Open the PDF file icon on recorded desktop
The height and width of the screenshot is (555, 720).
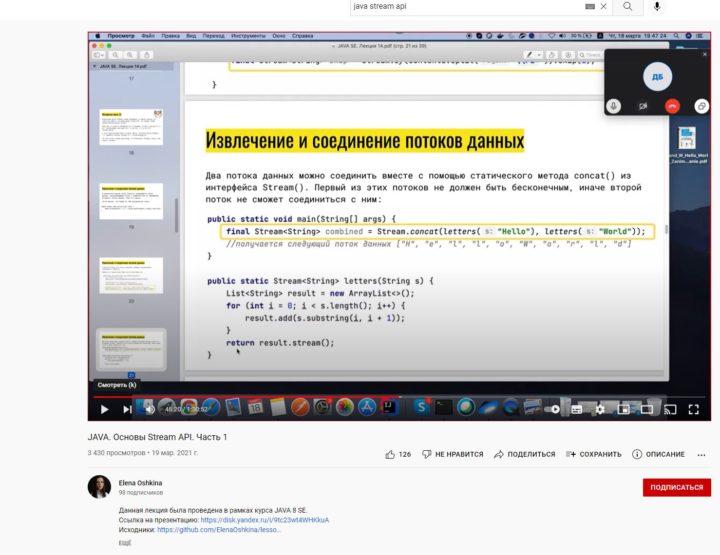687,138
